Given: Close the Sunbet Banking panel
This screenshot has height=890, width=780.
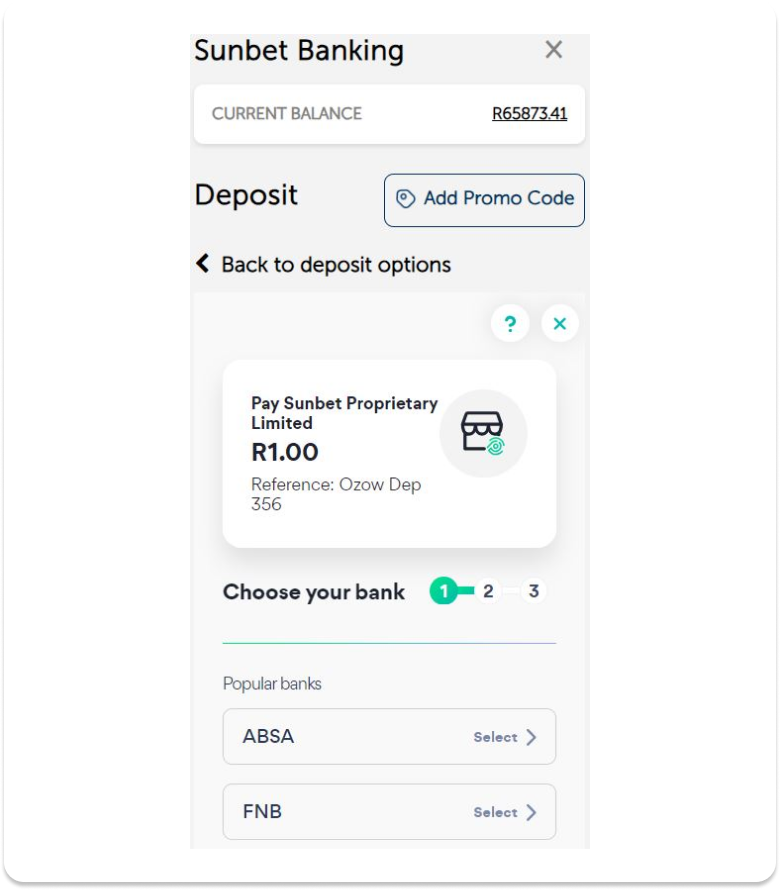Looking at the screenshot, I should (x=553, y=50).
